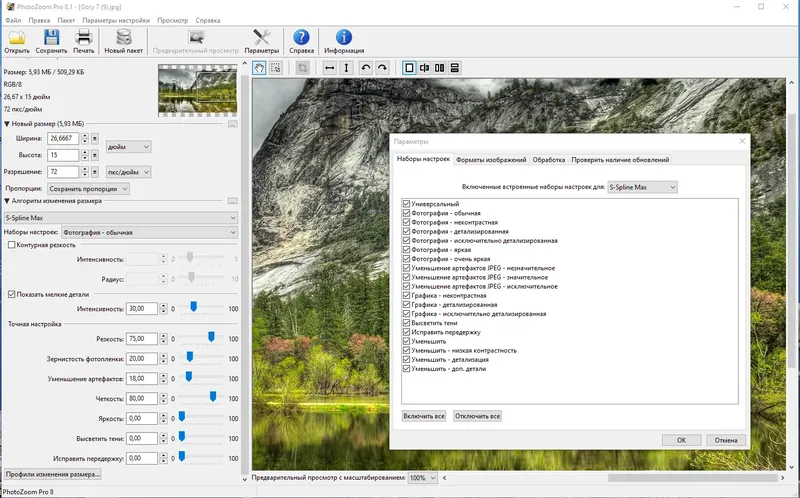Open Наборы настроек preset dropdown

(x=149, y=232)
